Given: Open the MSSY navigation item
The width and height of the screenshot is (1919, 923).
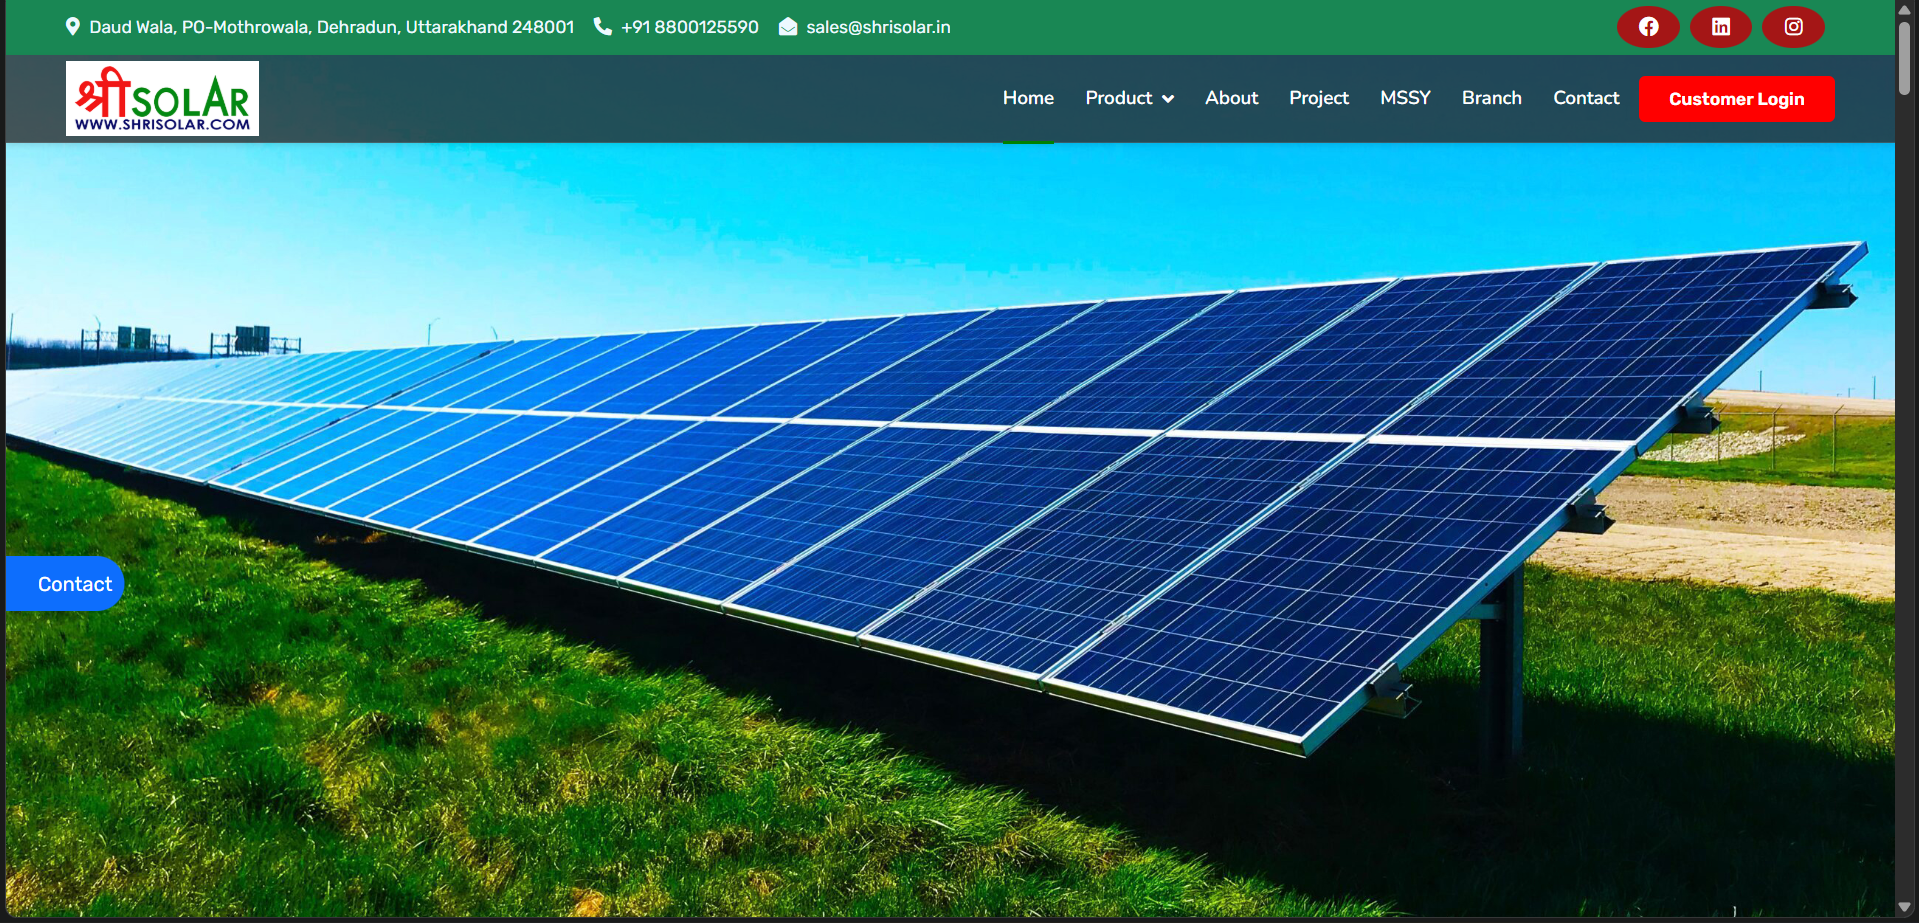Looking at the screenshot, I should (x=1405, y=97).
